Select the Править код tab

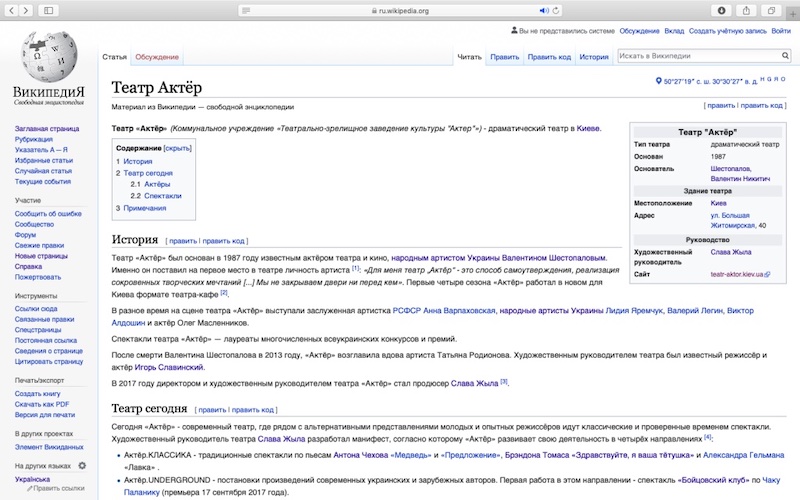[x=549, y=57]
